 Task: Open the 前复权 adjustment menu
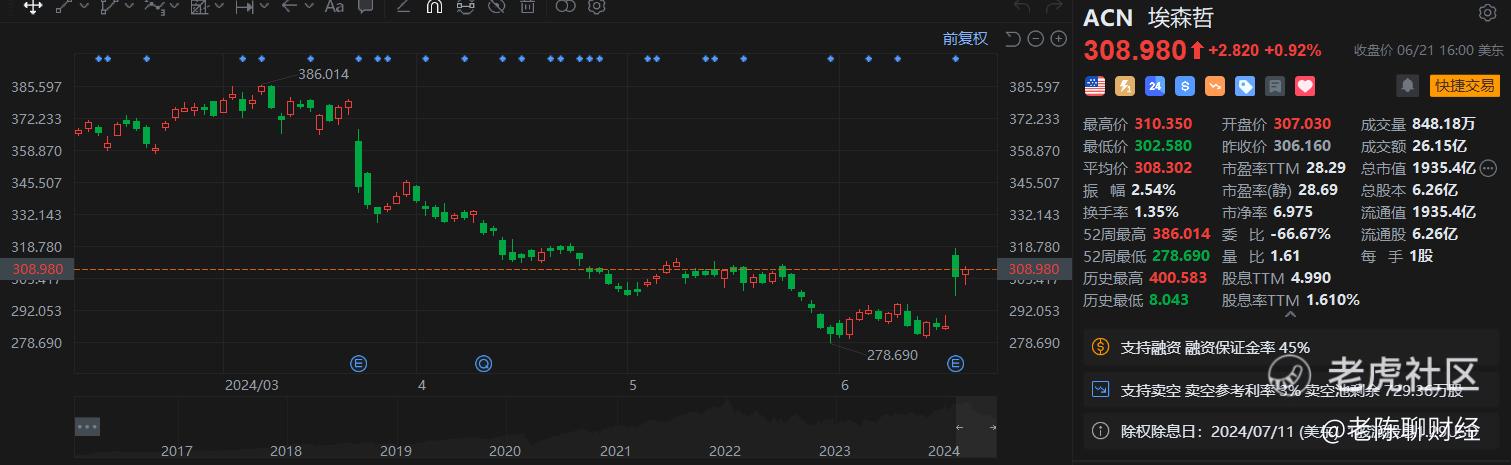pyautogui.click(x=965, y=39)
